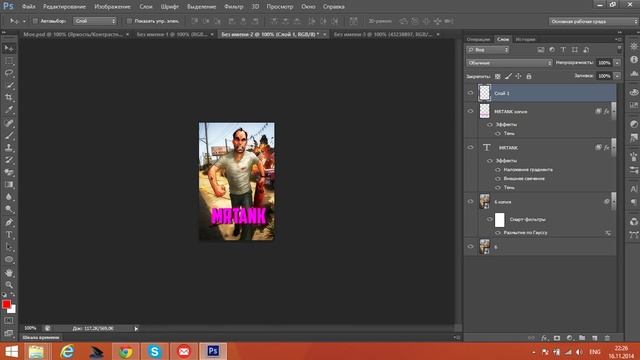640x360 pixels.
Task: Create new group folder icon
Action: click(582, 338)
